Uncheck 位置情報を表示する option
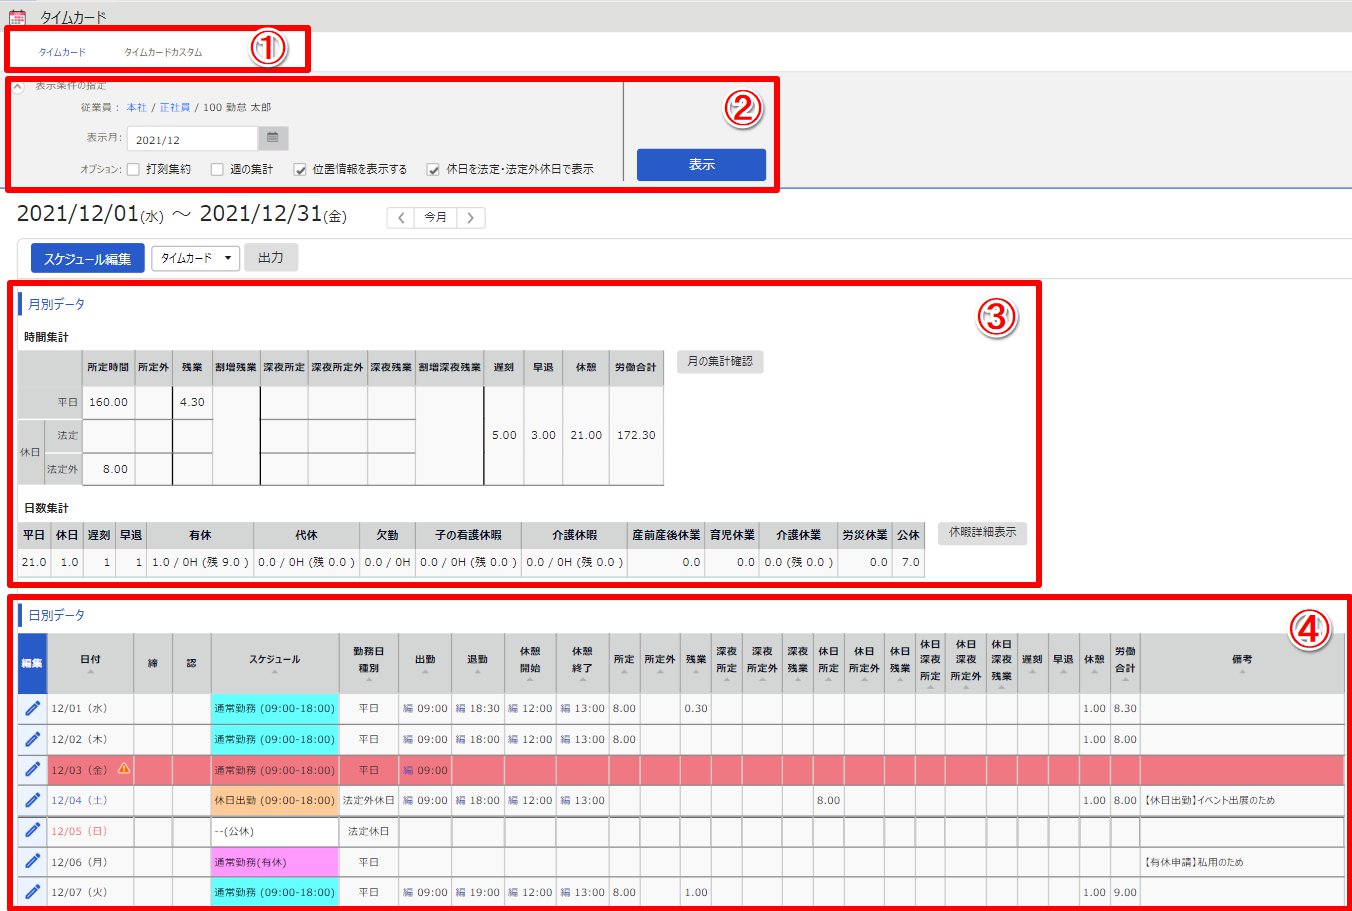This screenshot has width=1352, height=911. (x=300, y=170)
